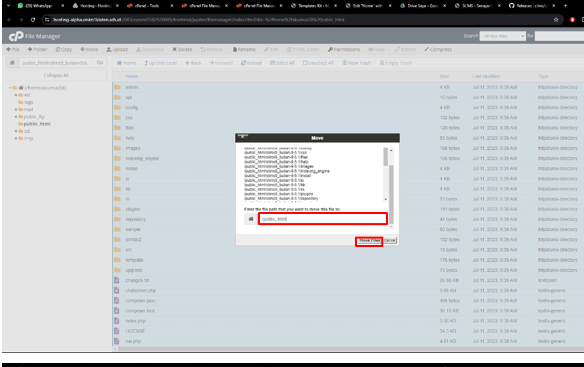Click Select All in the navigation bar
Image resolution: width=584 pixels, height=367 pixels.
(282, 63)
